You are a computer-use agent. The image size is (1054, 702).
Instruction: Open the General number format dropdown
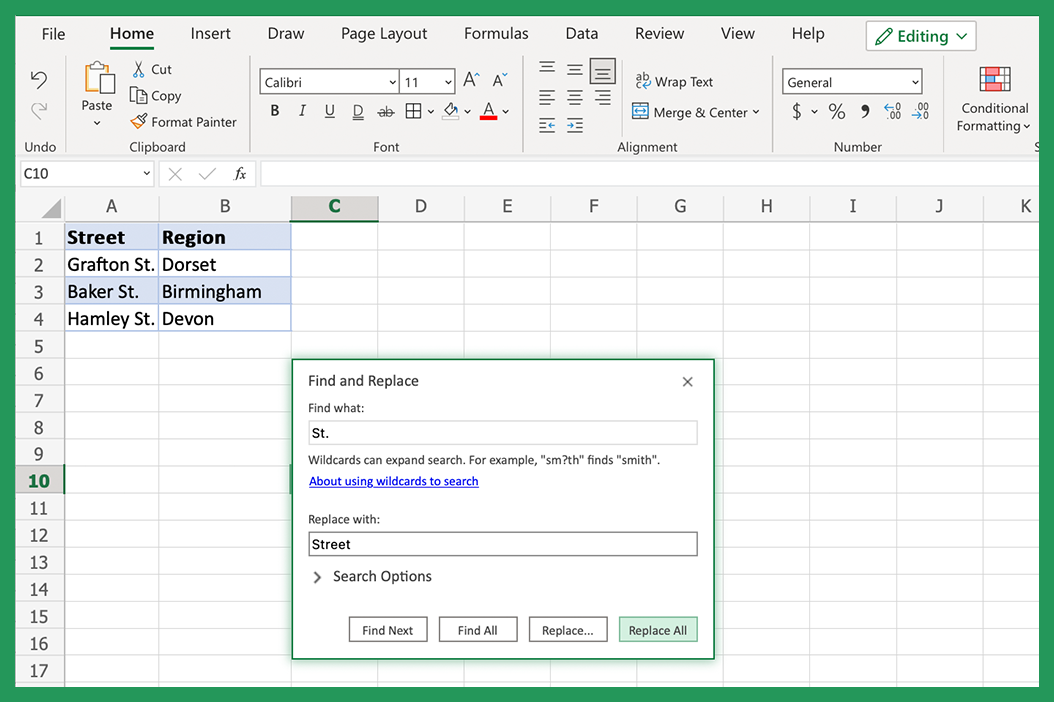point(850,81)
